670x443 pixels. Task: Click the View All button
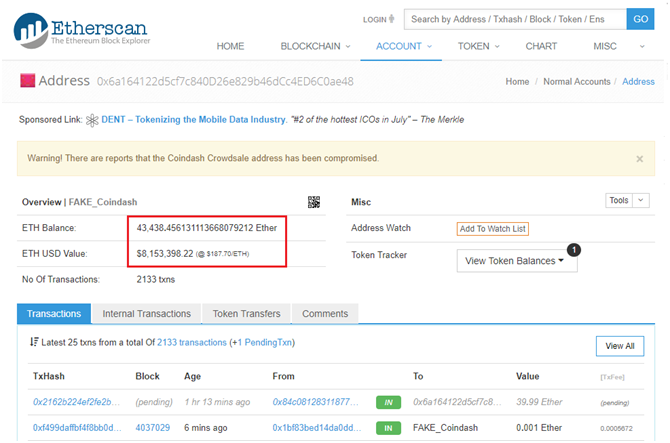[620, 346]
